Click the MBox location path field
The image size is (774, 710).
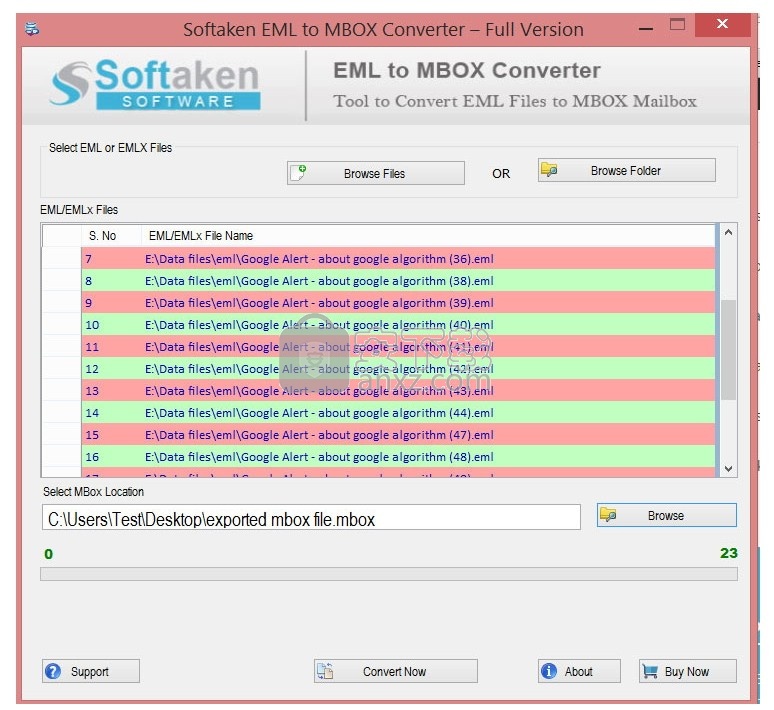(x=311, y=517)
